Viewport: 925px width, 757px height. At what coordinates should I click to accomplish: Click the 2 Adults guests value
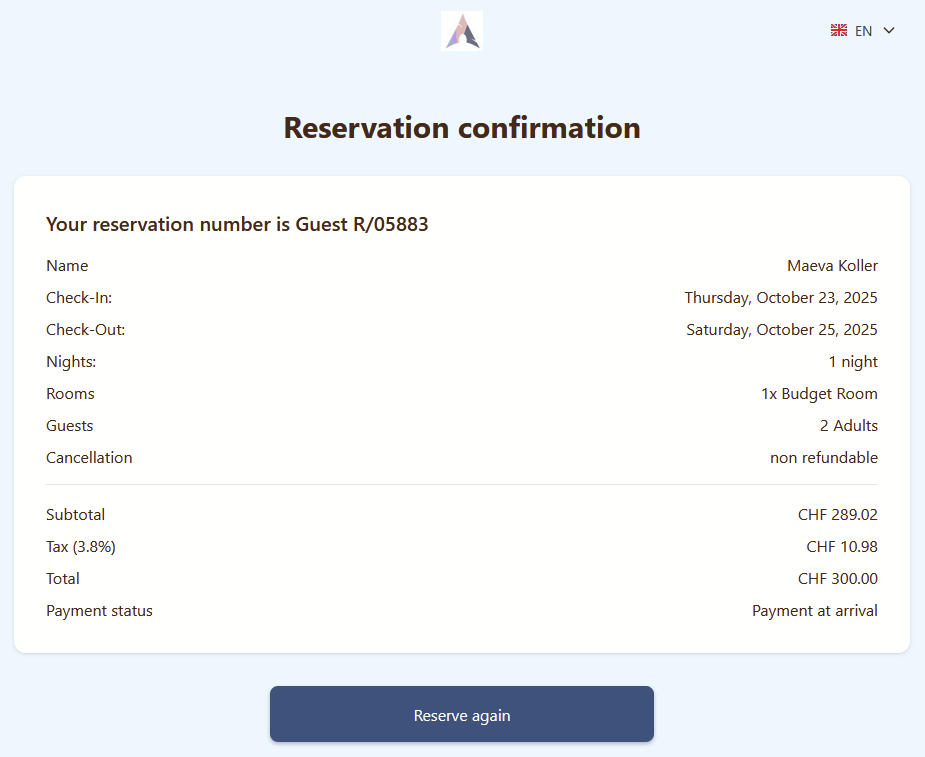tap(848, 426)
